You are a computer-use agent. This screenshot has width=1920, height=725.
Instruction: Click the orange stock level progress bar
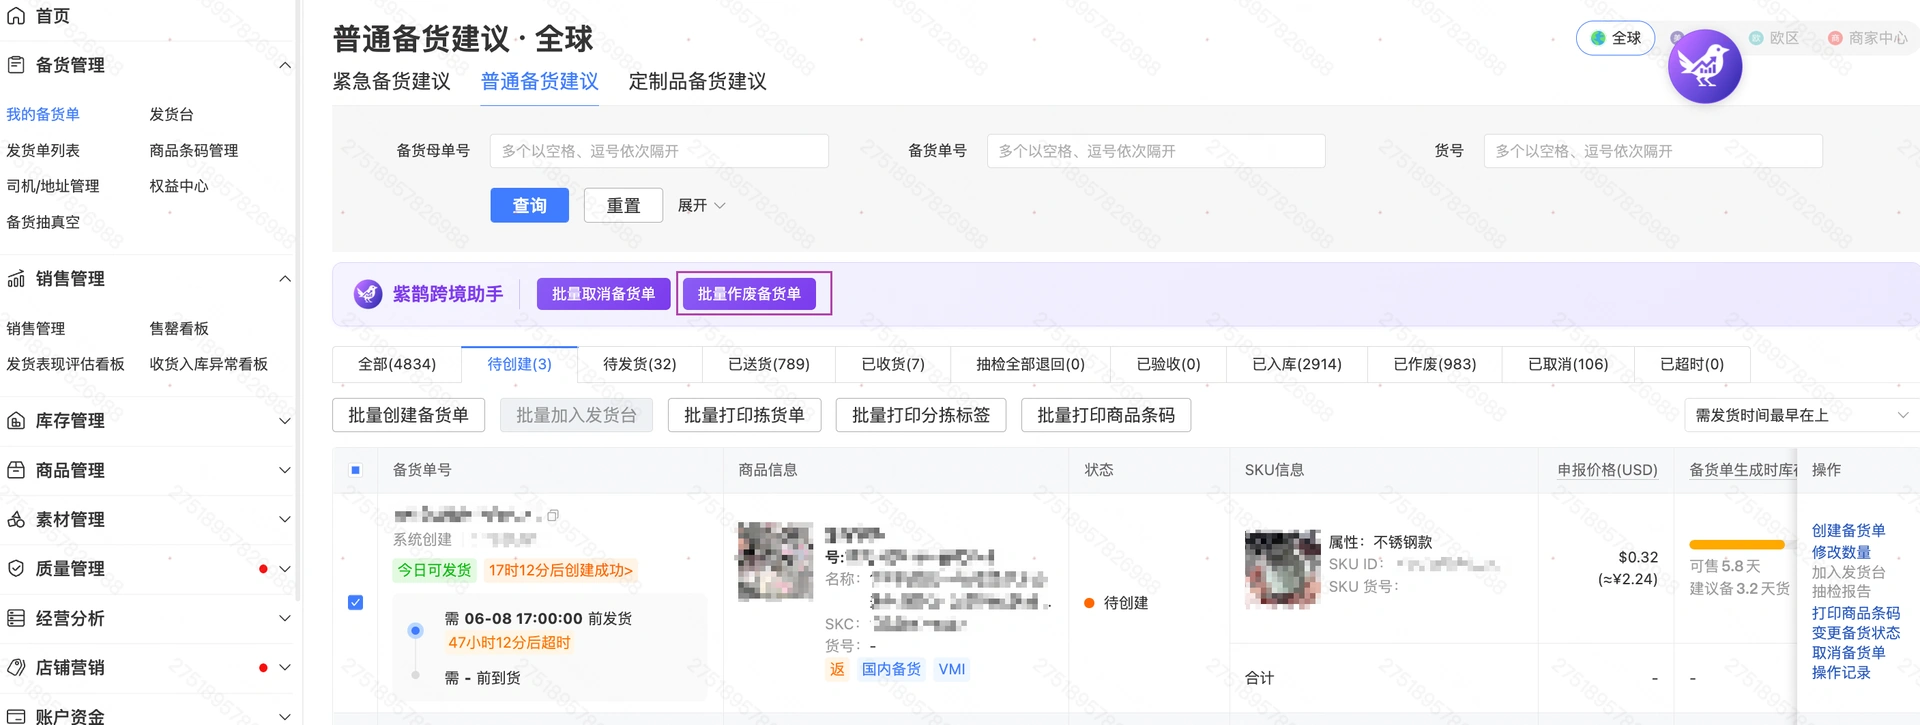(x=1736, y=545)
